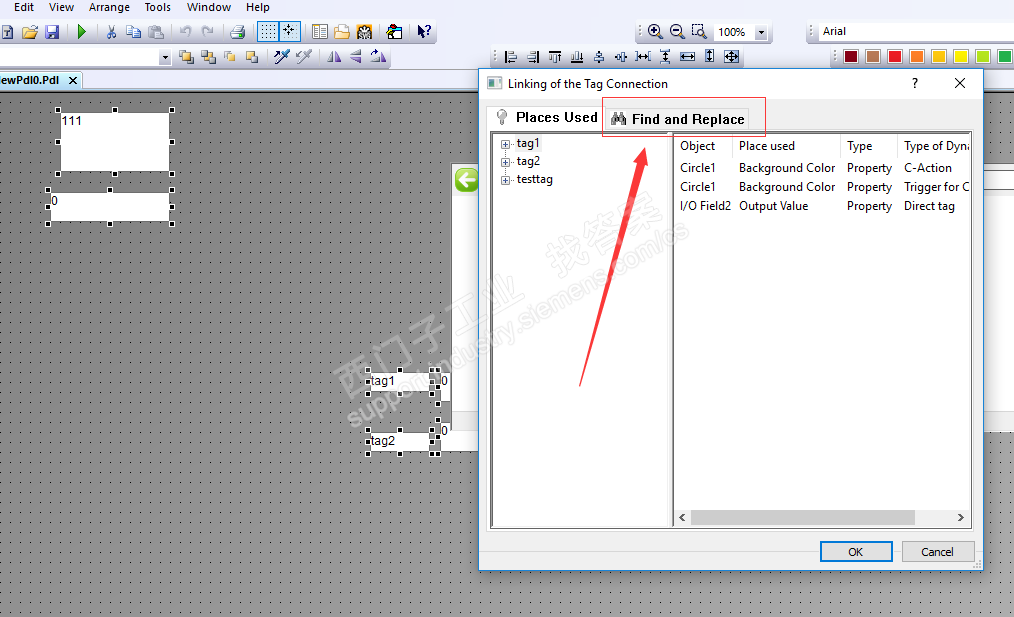Open the Window menu
The height and width of the screenshot is (617, 1014).
tap(209, 7)
